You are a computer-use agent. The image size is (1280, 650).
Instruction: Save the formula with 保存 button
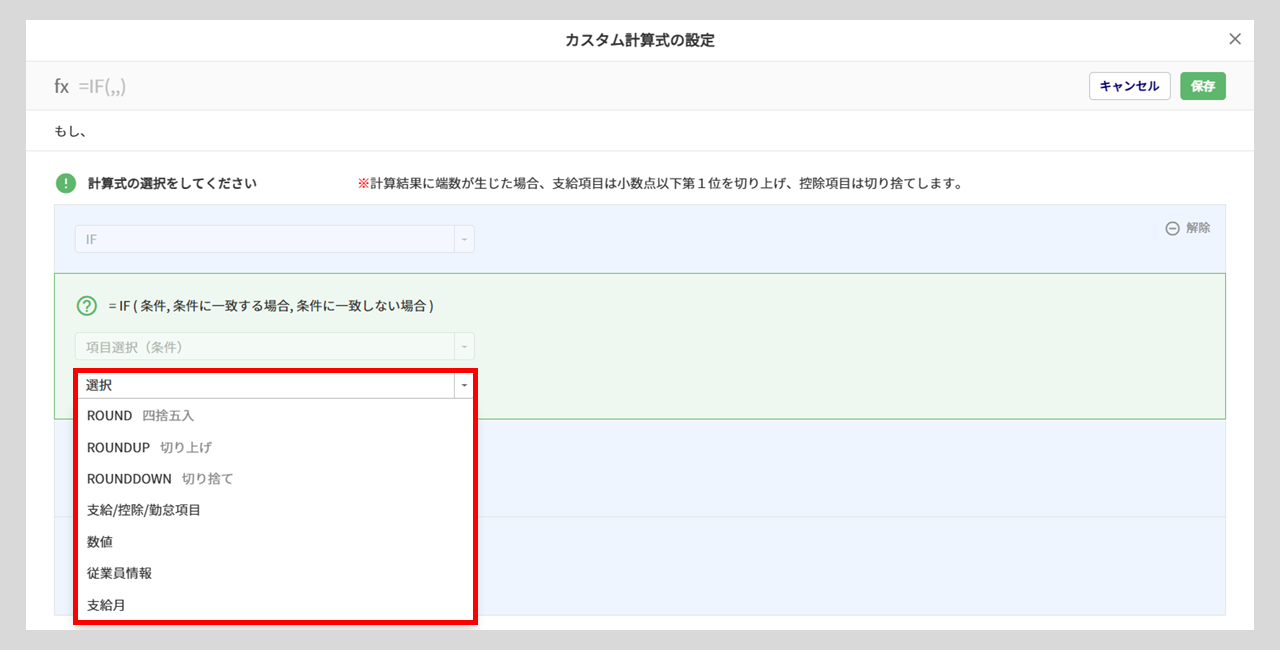(x=1203, y=86)
